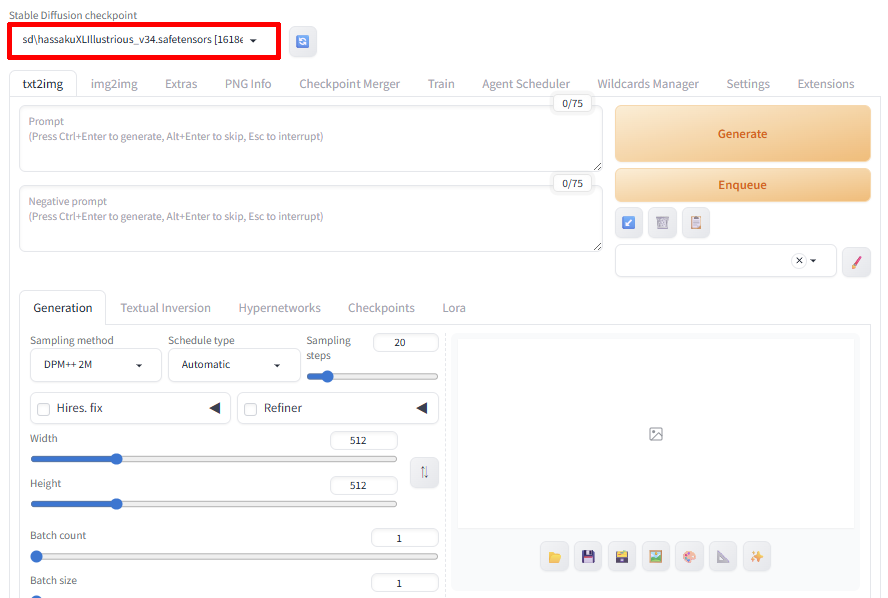This screenshot has width=888, height=598.
Task: Click the sparkles upscale icon
Action: coord(757,557)
